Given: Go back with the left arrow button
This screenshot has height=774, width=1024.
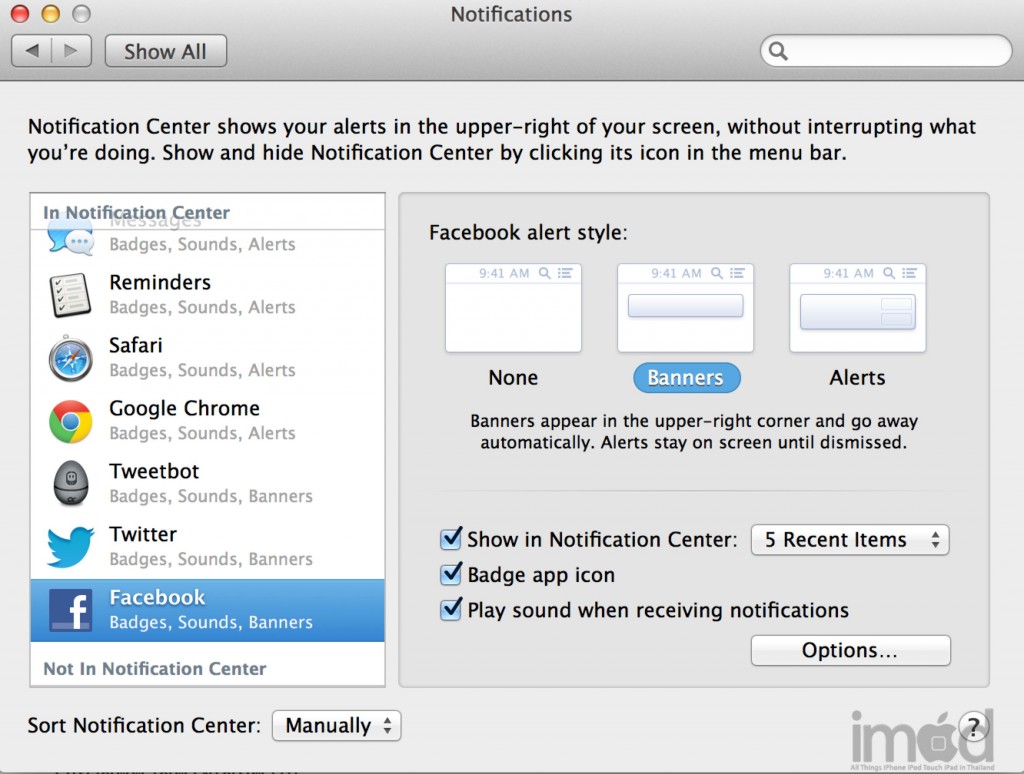Looking at the screenshot, I should 32,51.
